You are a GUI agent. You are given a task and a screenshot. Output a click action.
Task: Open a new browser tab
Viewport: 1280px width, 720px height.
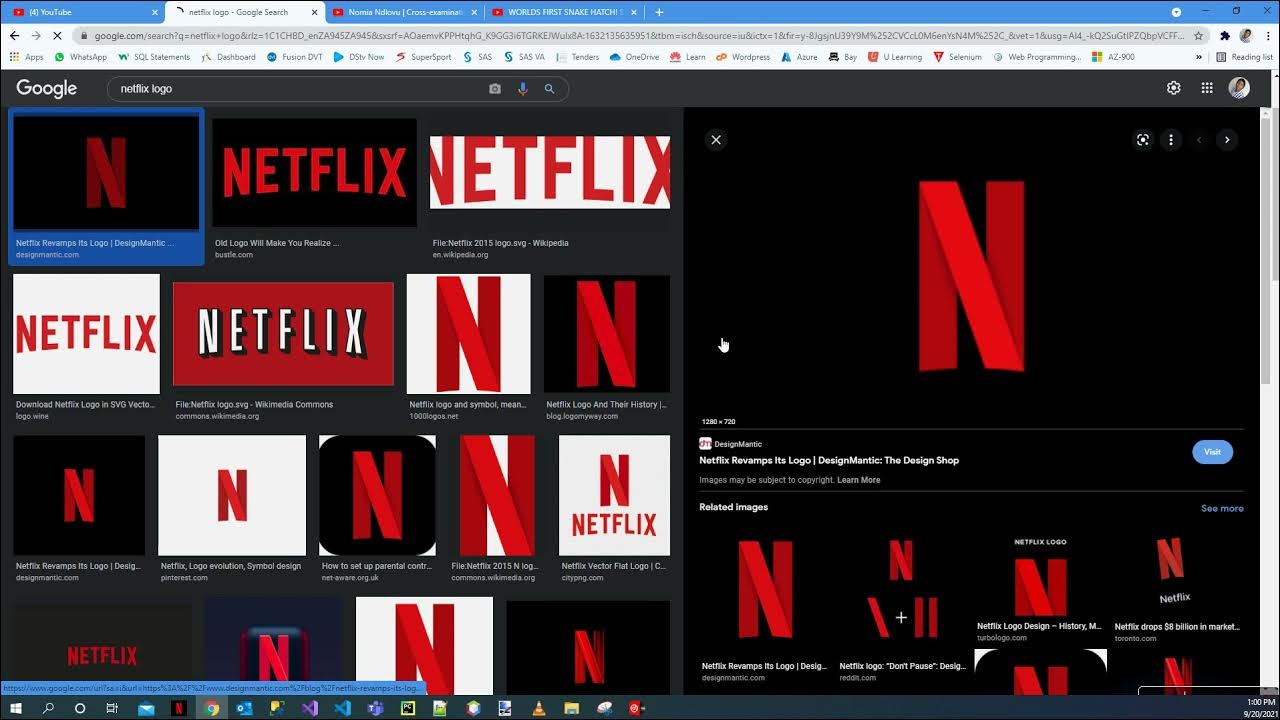coord(659,12)
